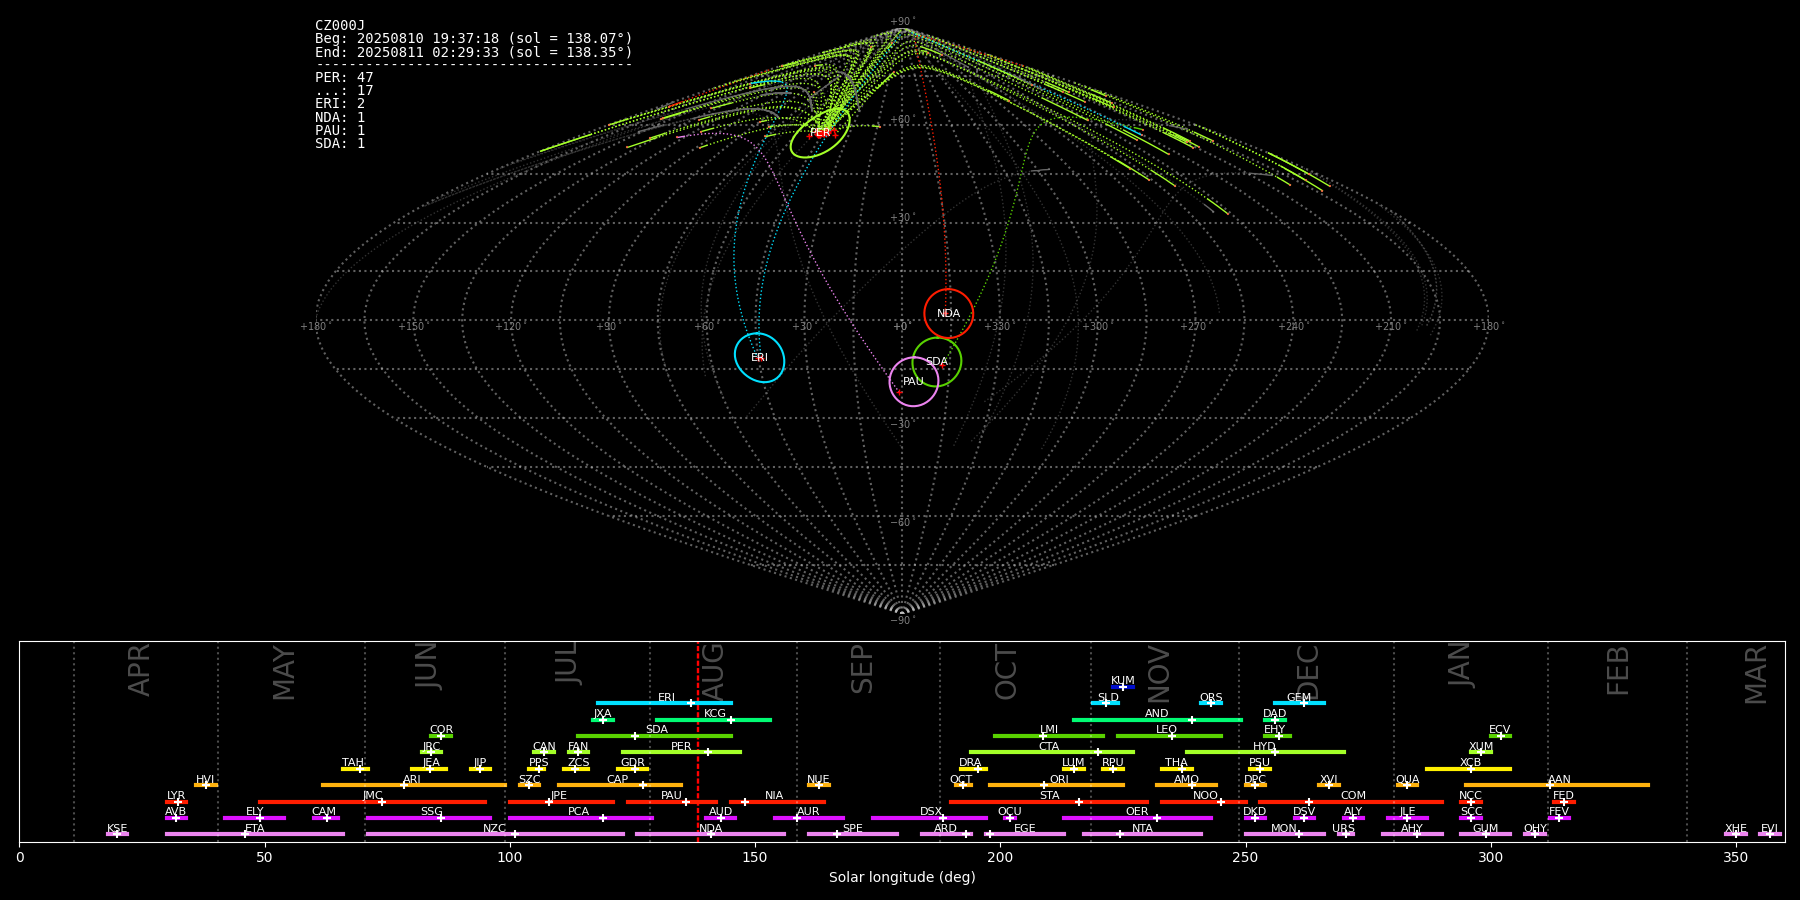Click the dark blue KUM shower bar
The image size is (1800, 900).
coord(1123,687)
